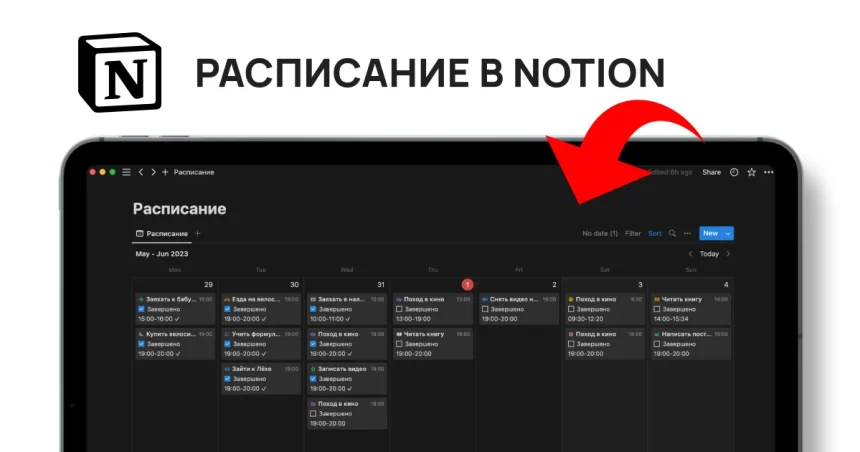Go forward with the right arrow in the title bar
Screen dimensions: 860x452
coord(153,172)
